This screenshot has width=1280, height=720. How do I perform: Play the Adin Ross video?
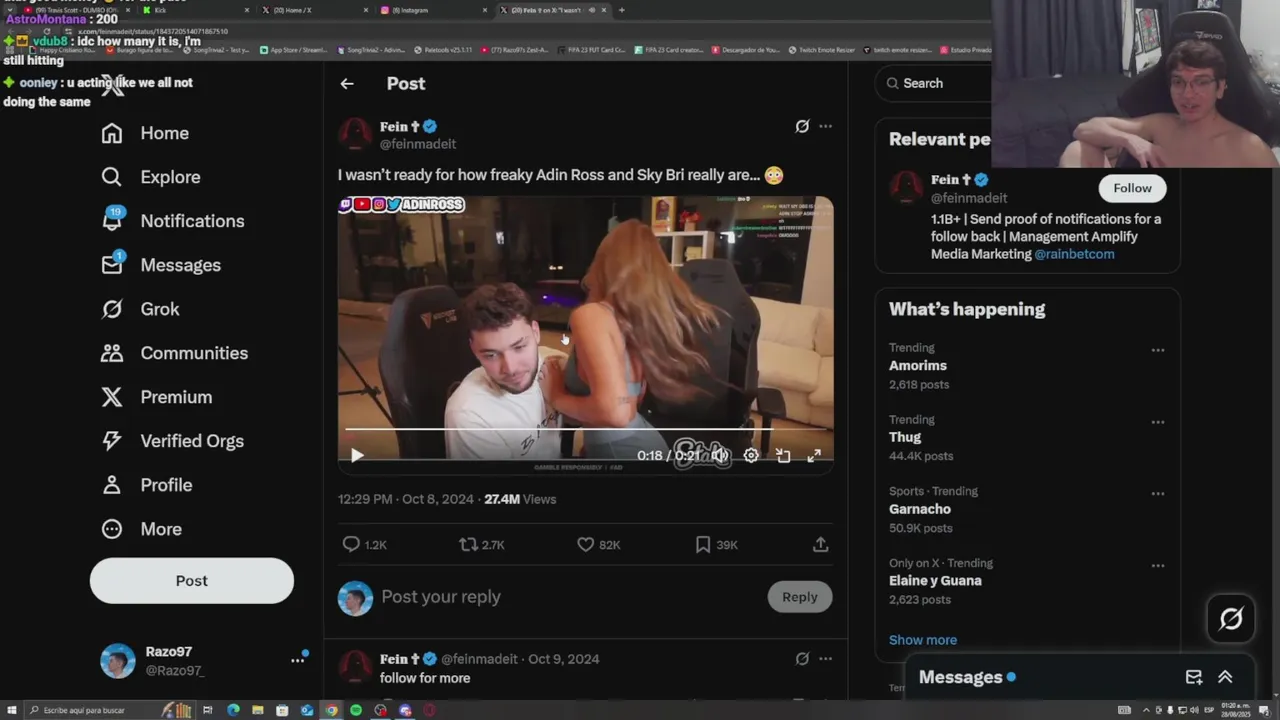[357, 456]
